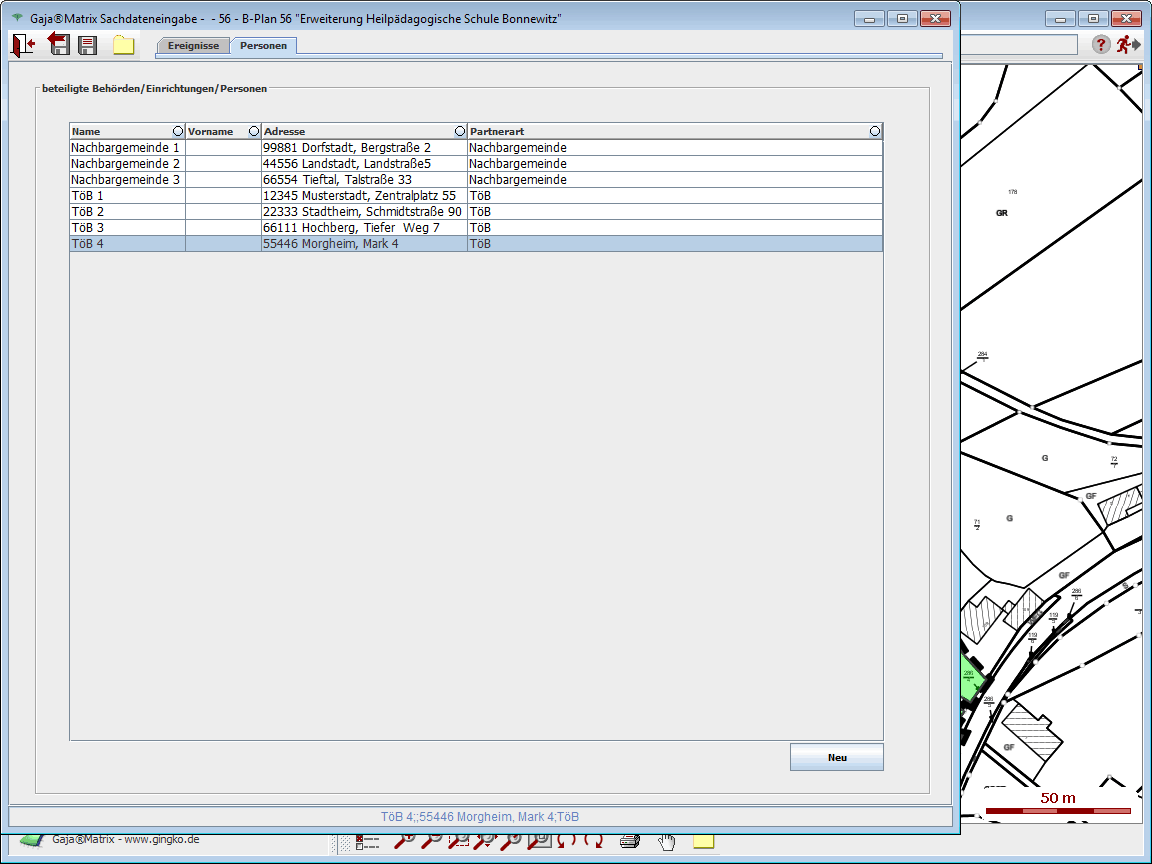Click the yellow note icon in bottom toolbar
This screenshot has height=864, width=1152.
click(x=703, y=841)
